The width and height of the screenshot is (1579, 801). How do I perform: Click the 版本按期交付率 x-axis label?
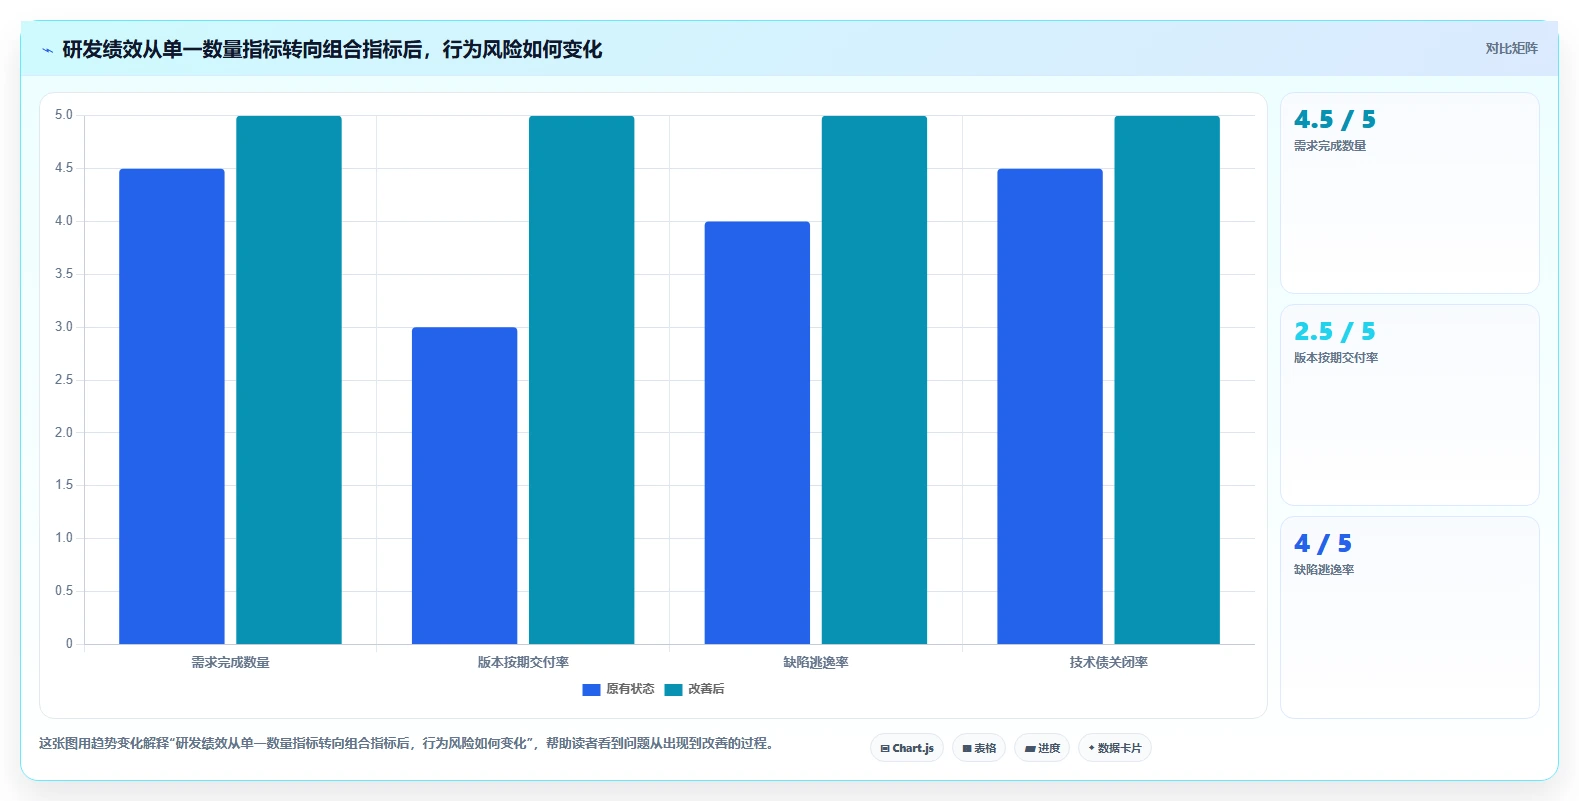tap(523, 662)
